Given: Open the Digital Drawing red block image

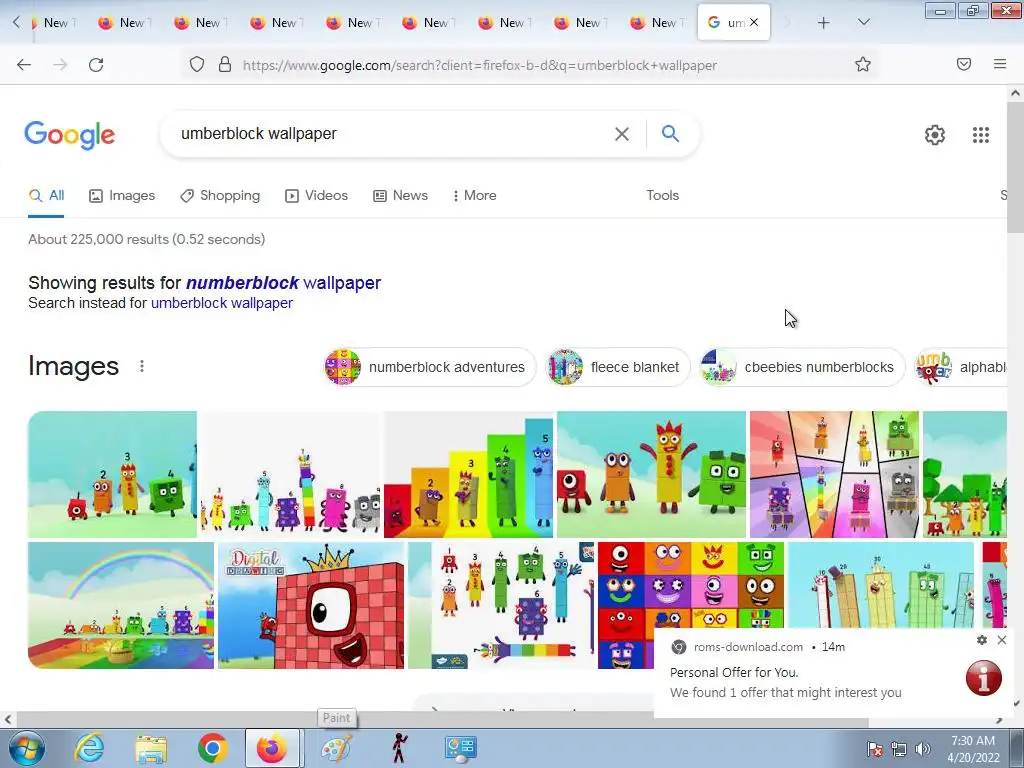Looking at the screenshot, I should pyautogui.click(x=311, y=605).
